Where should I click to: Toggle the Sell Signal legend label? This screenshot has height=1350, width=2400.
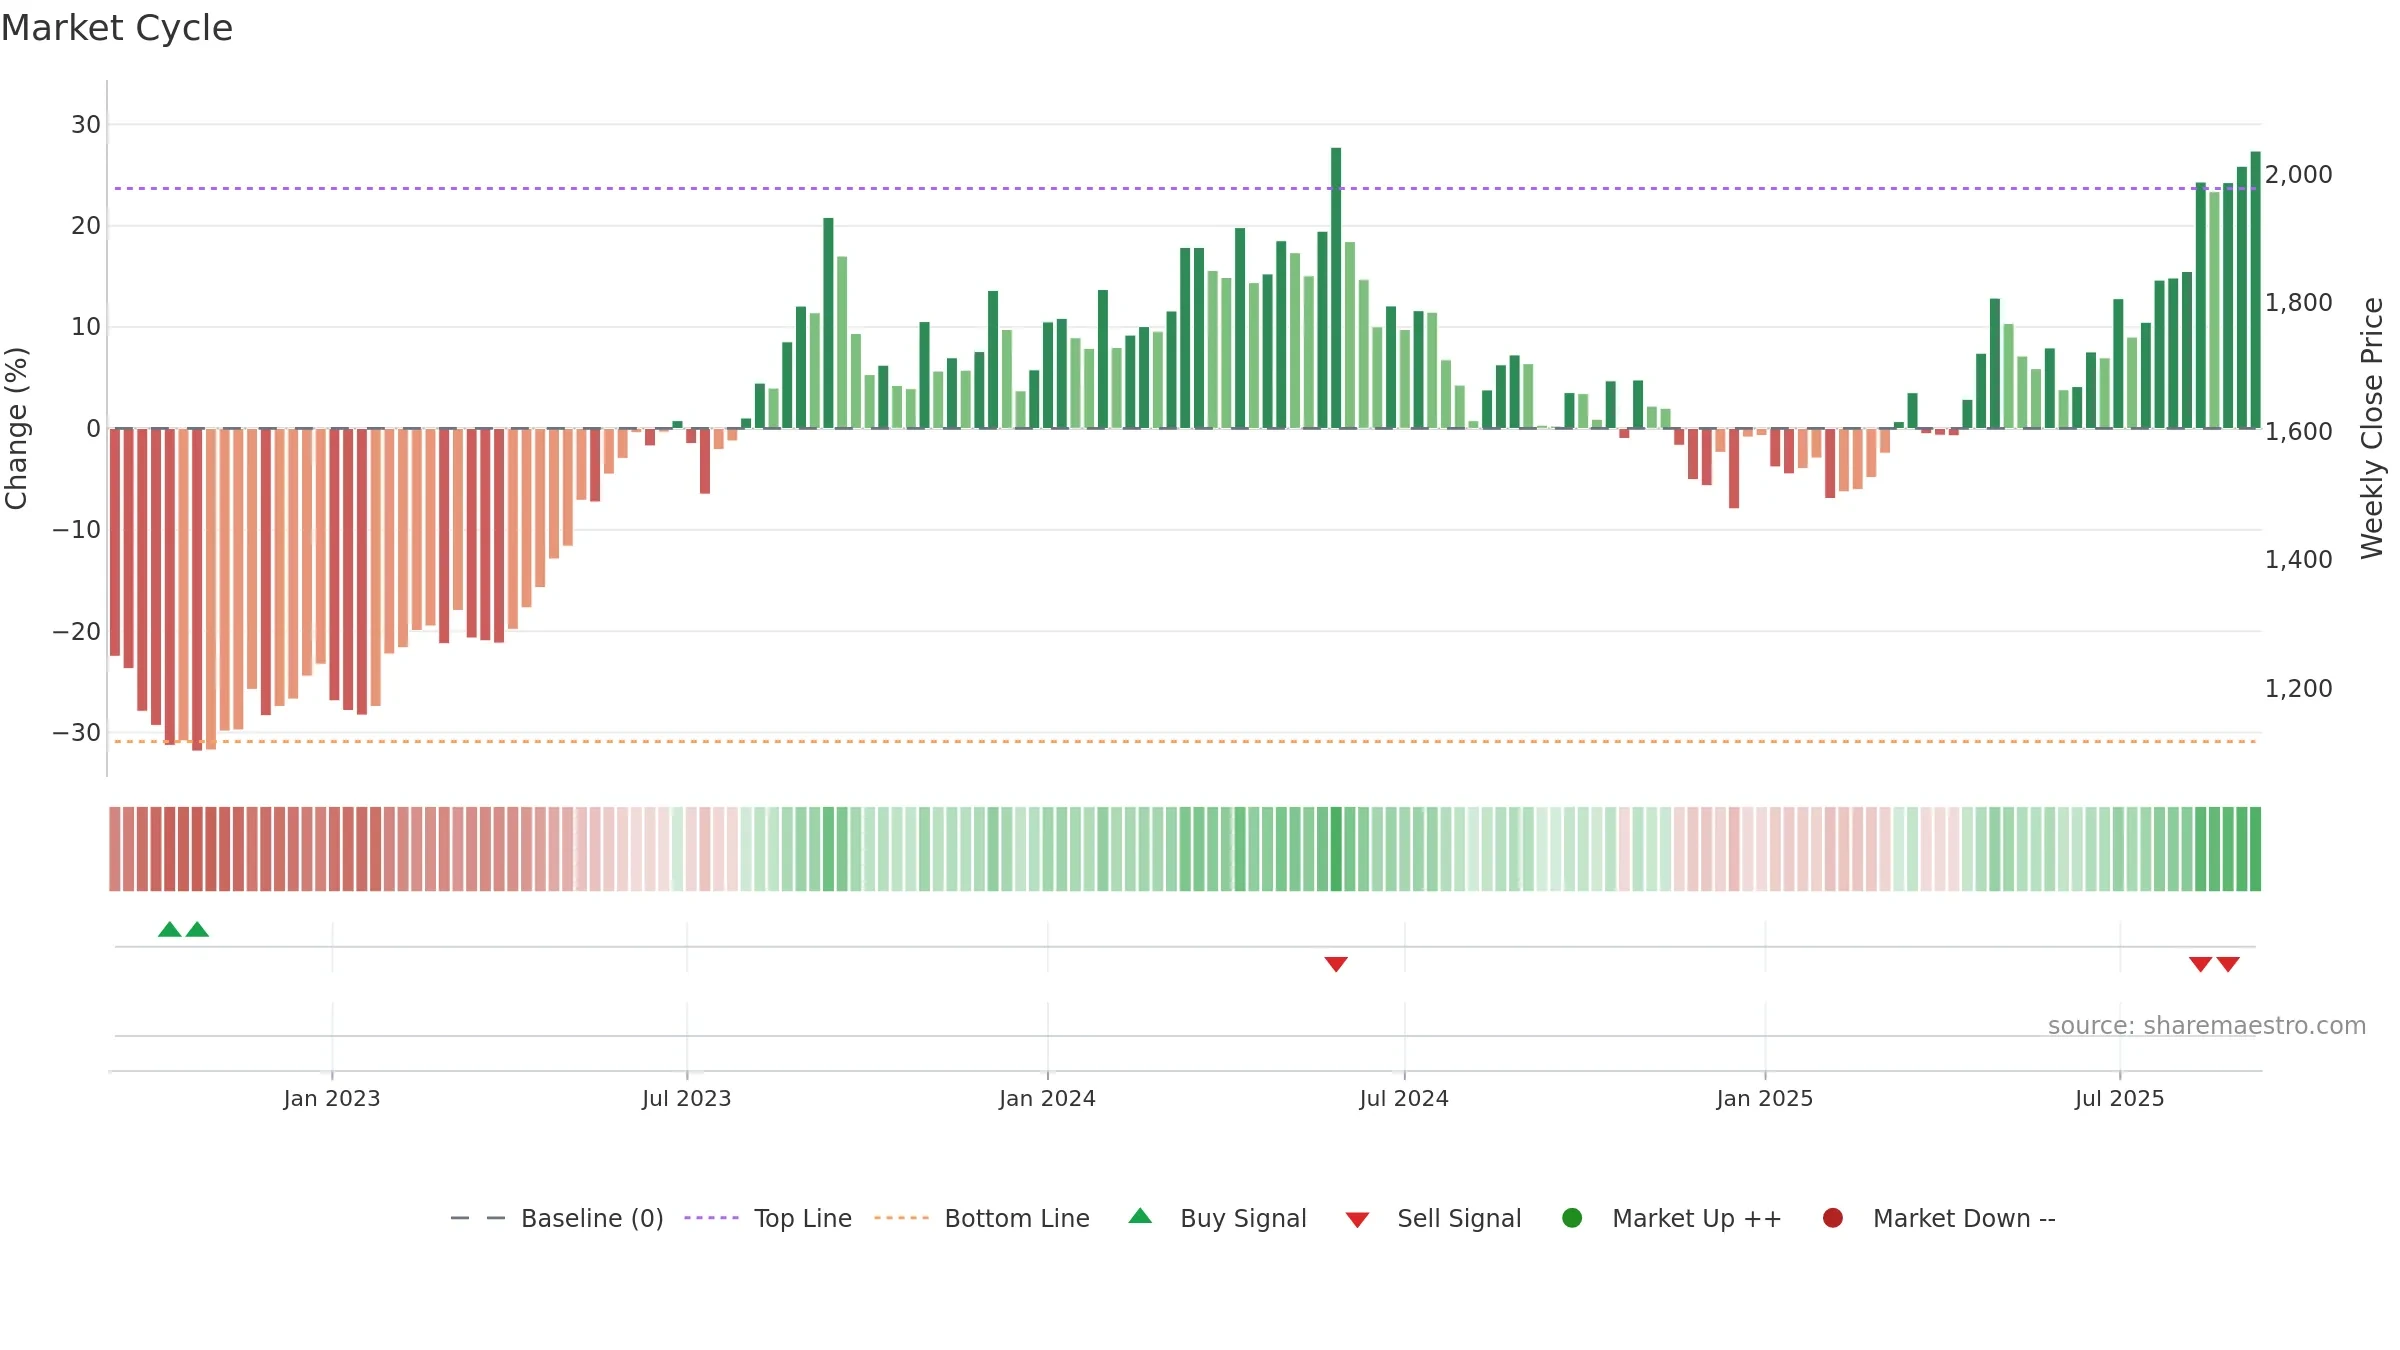click(x=1459, y=1218)
